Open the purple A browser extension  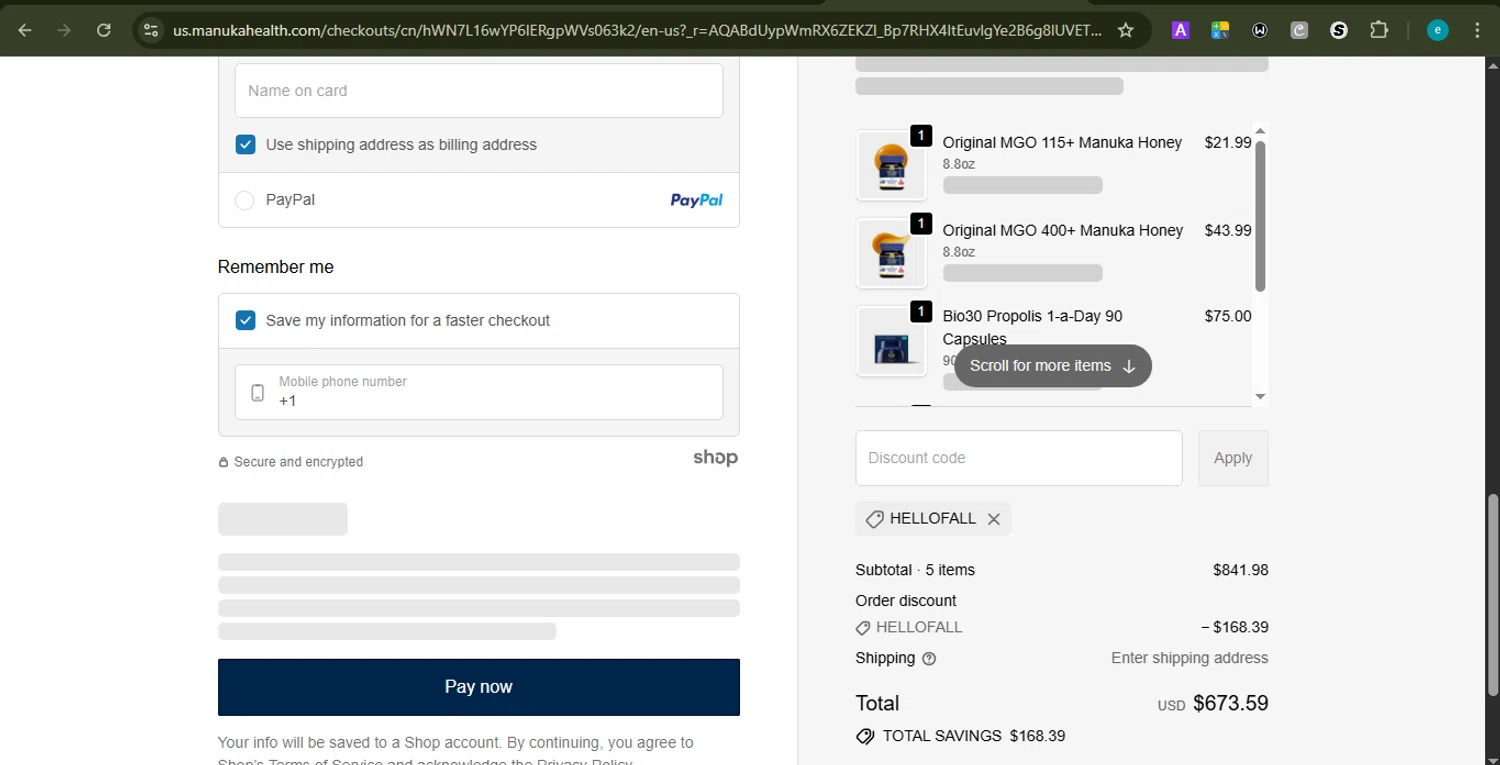pyautogui.click(x=1180, y=30)
